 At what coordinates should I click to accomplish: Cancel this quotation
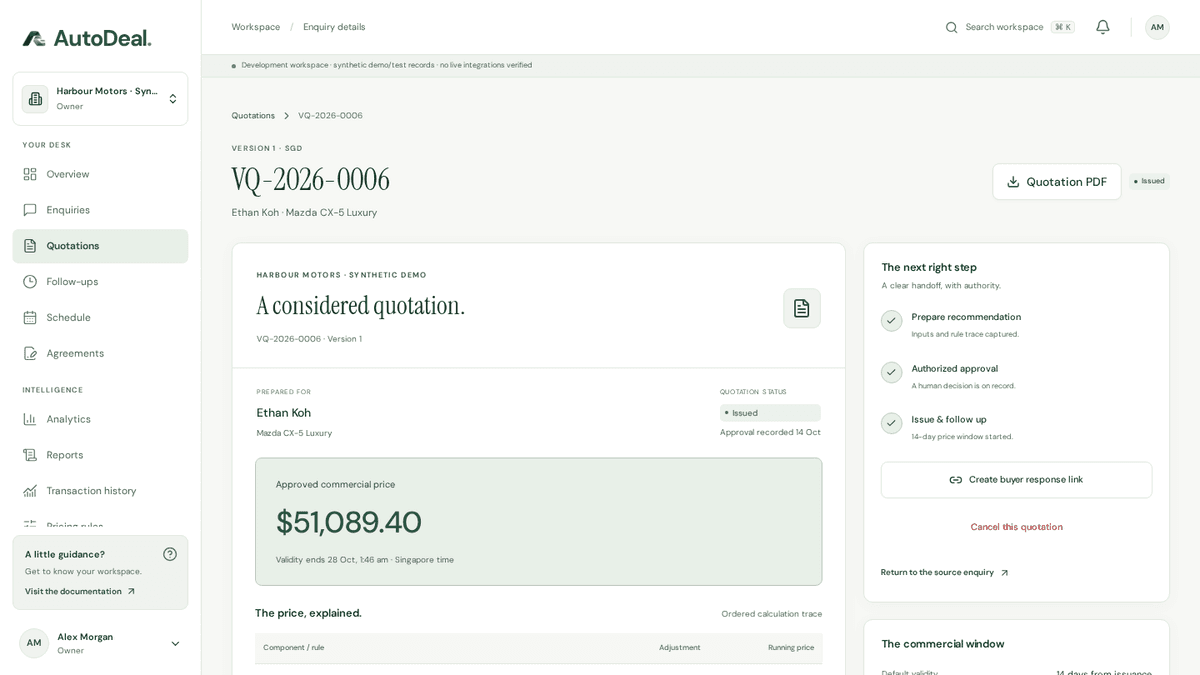point(1016,527)
